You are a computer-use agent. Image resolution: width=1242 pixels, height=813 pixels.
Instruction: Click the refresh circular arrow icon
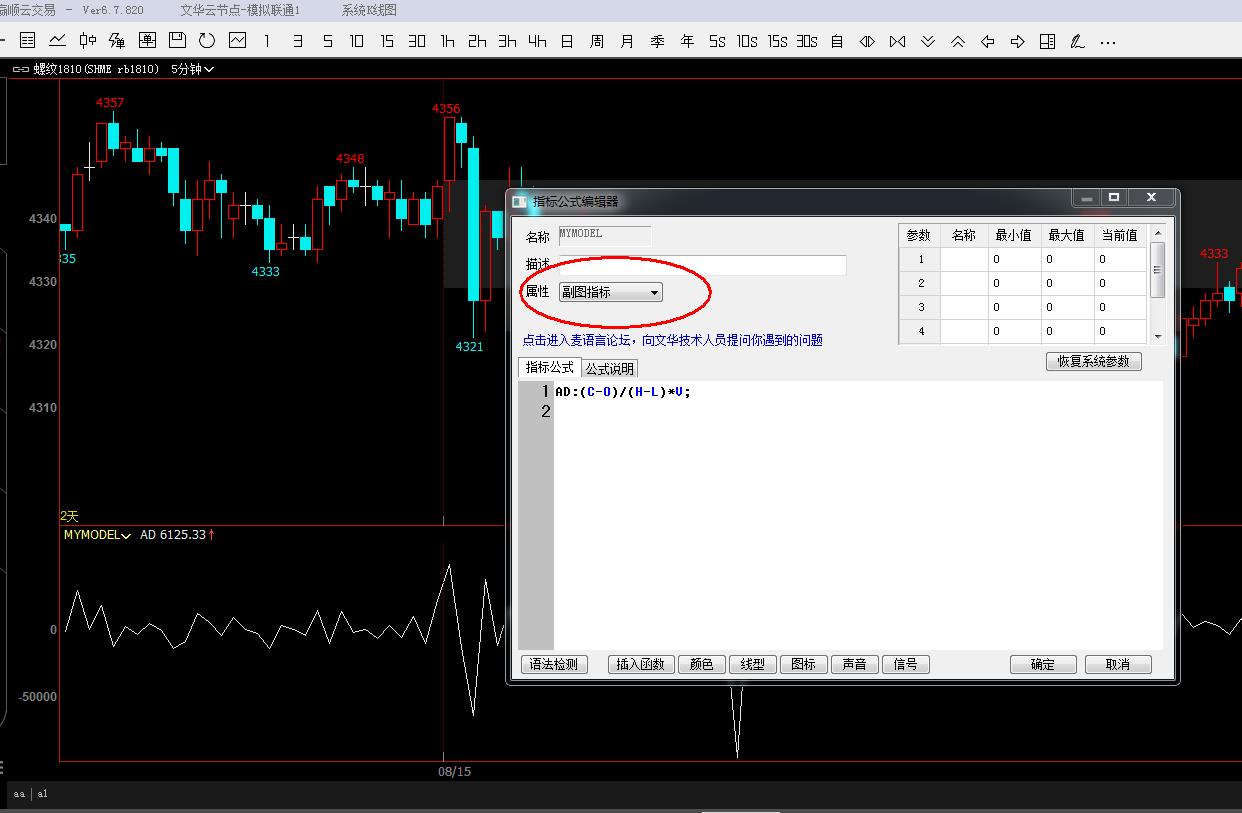207,41
